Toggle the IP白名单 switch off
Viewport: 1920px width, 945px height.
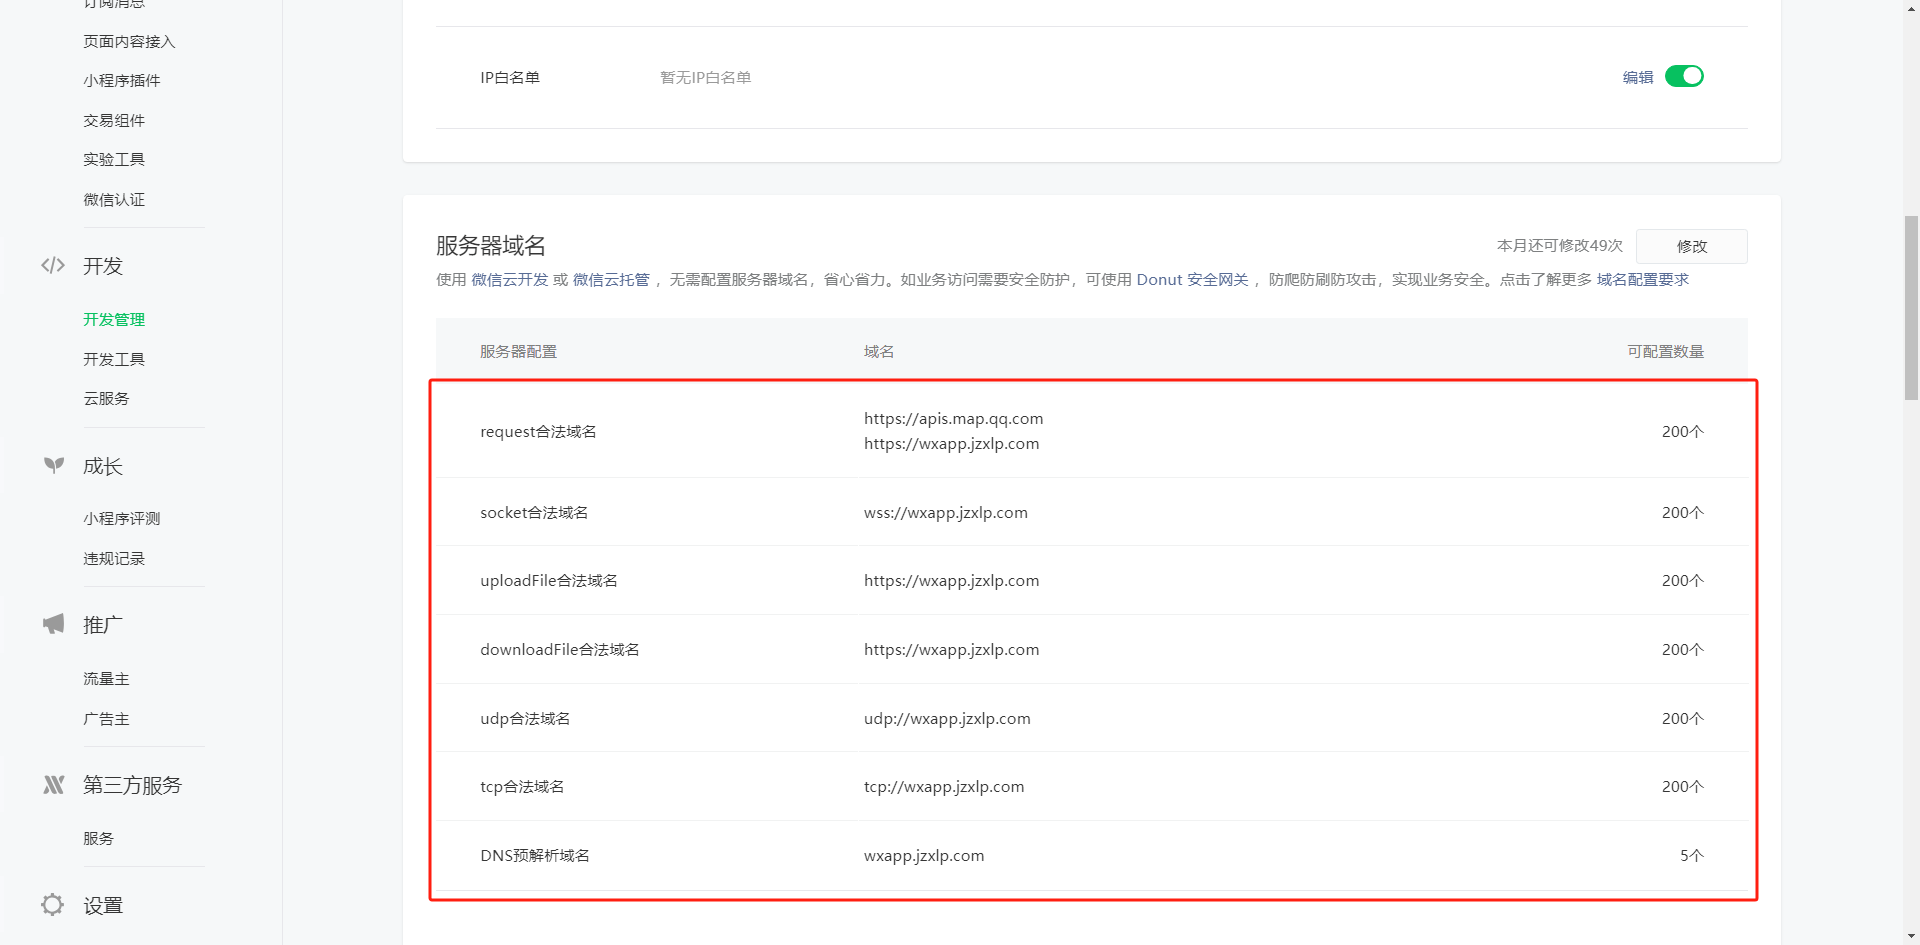tap(1684, 77)
